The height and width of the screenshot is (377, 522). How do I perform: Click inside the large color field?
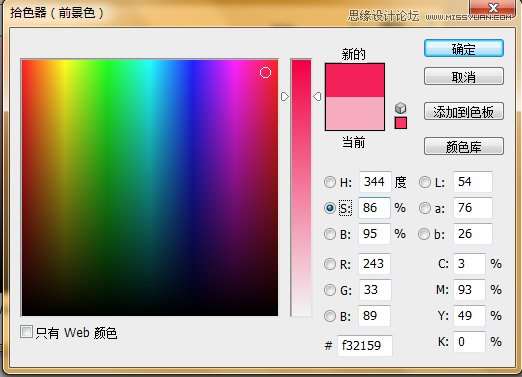coord(150,188)
